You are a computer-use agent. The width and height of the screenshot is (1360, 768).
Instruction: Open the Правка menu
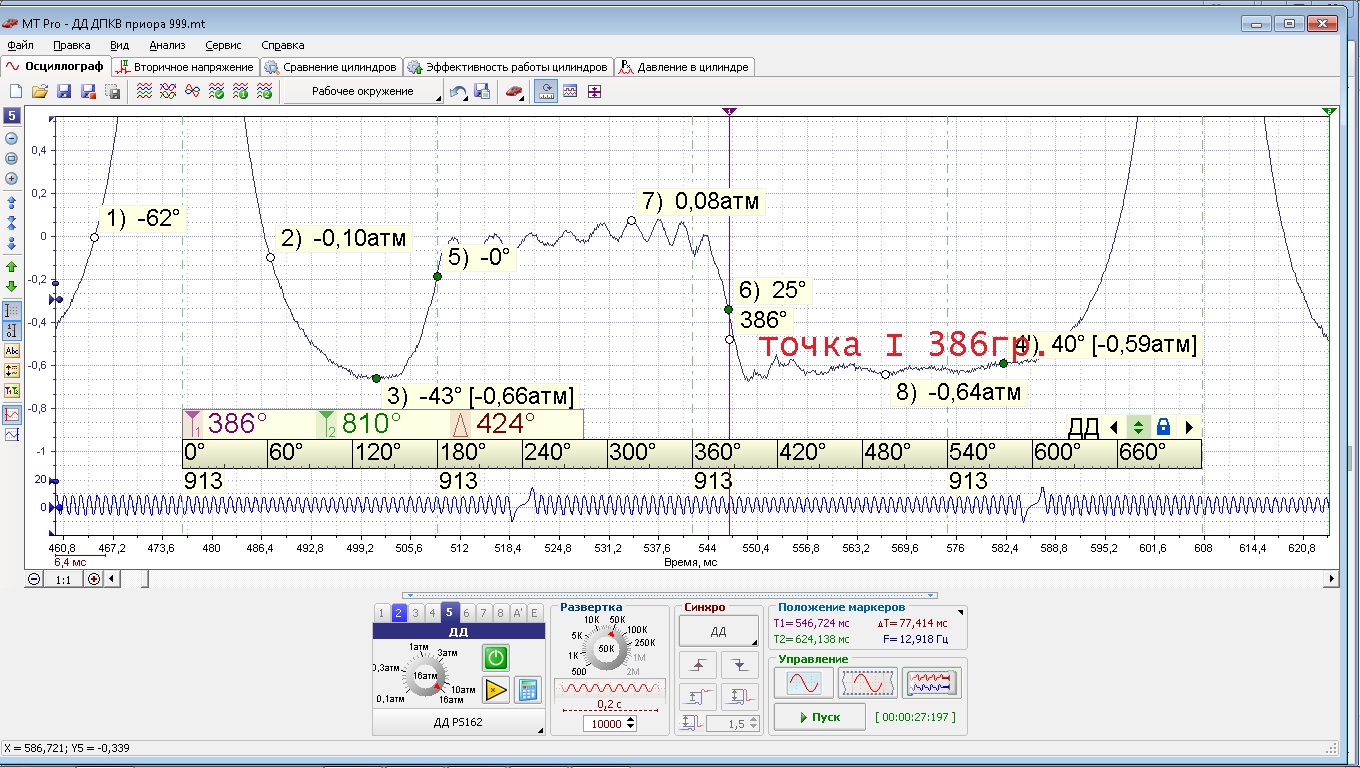[x=72, y=45]
